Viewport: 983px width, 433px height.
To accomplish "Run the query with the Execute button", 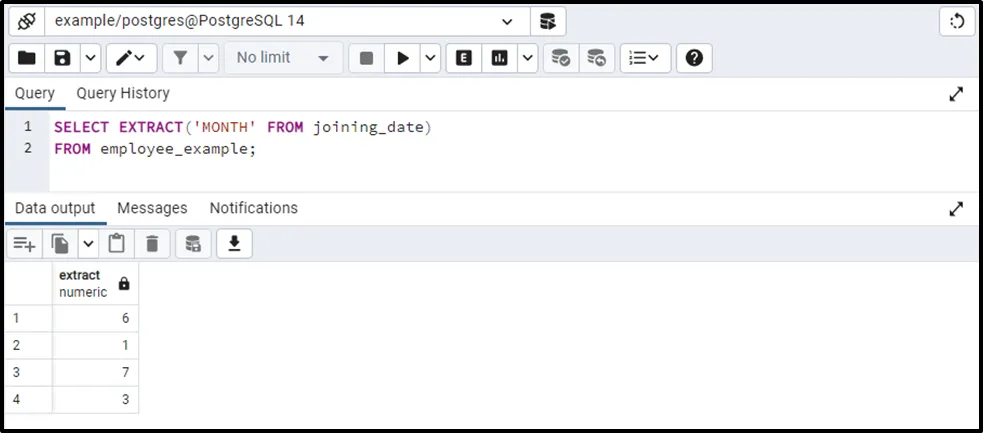I will click(402, 58).
